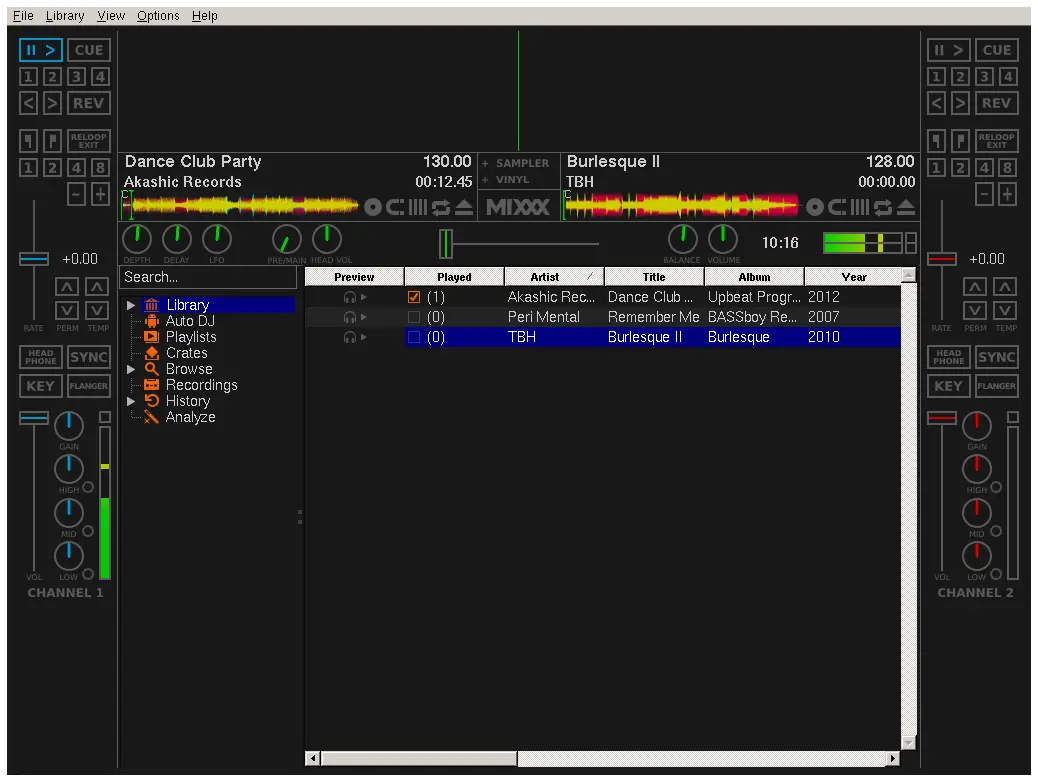Viewport: 1038px width, 782px height.
Task: Expand the Library tree node
Action: 131,305
